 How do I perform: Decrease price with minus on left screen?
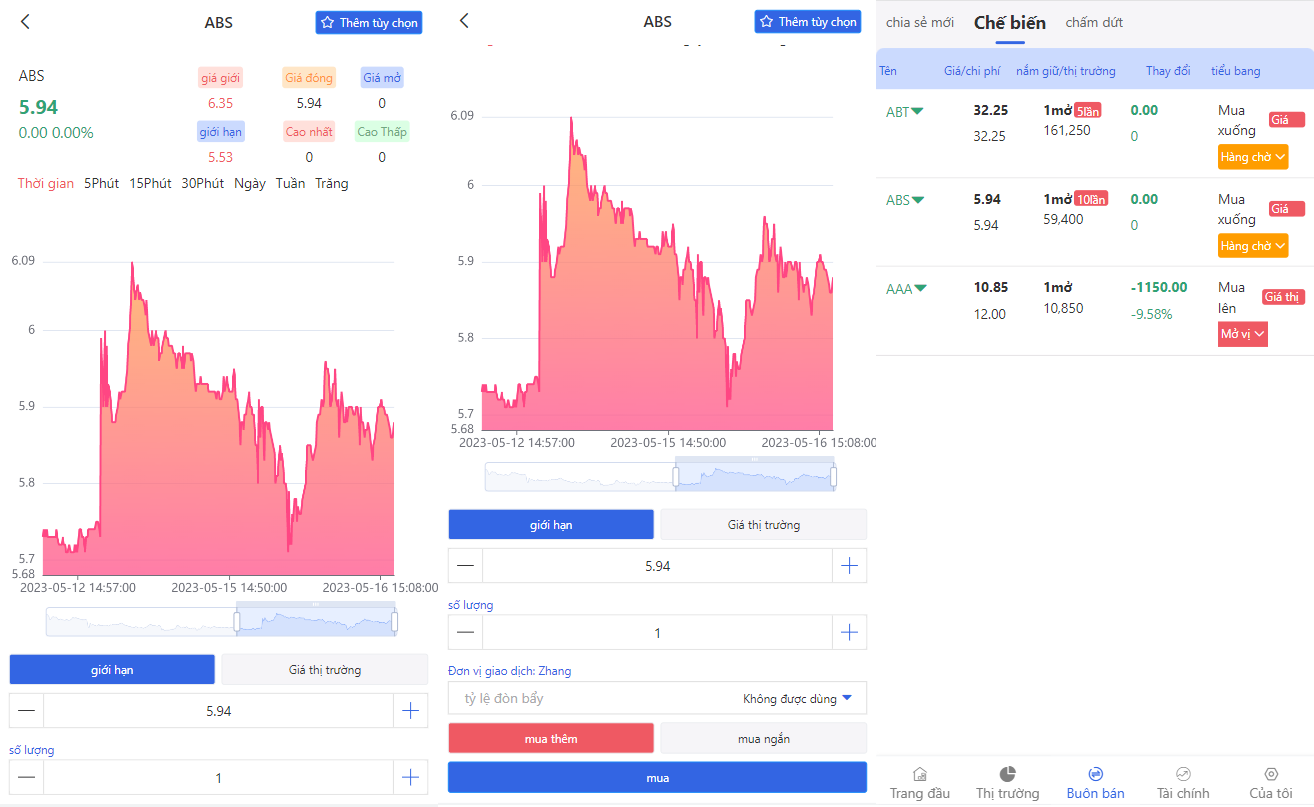click(27, 711)
